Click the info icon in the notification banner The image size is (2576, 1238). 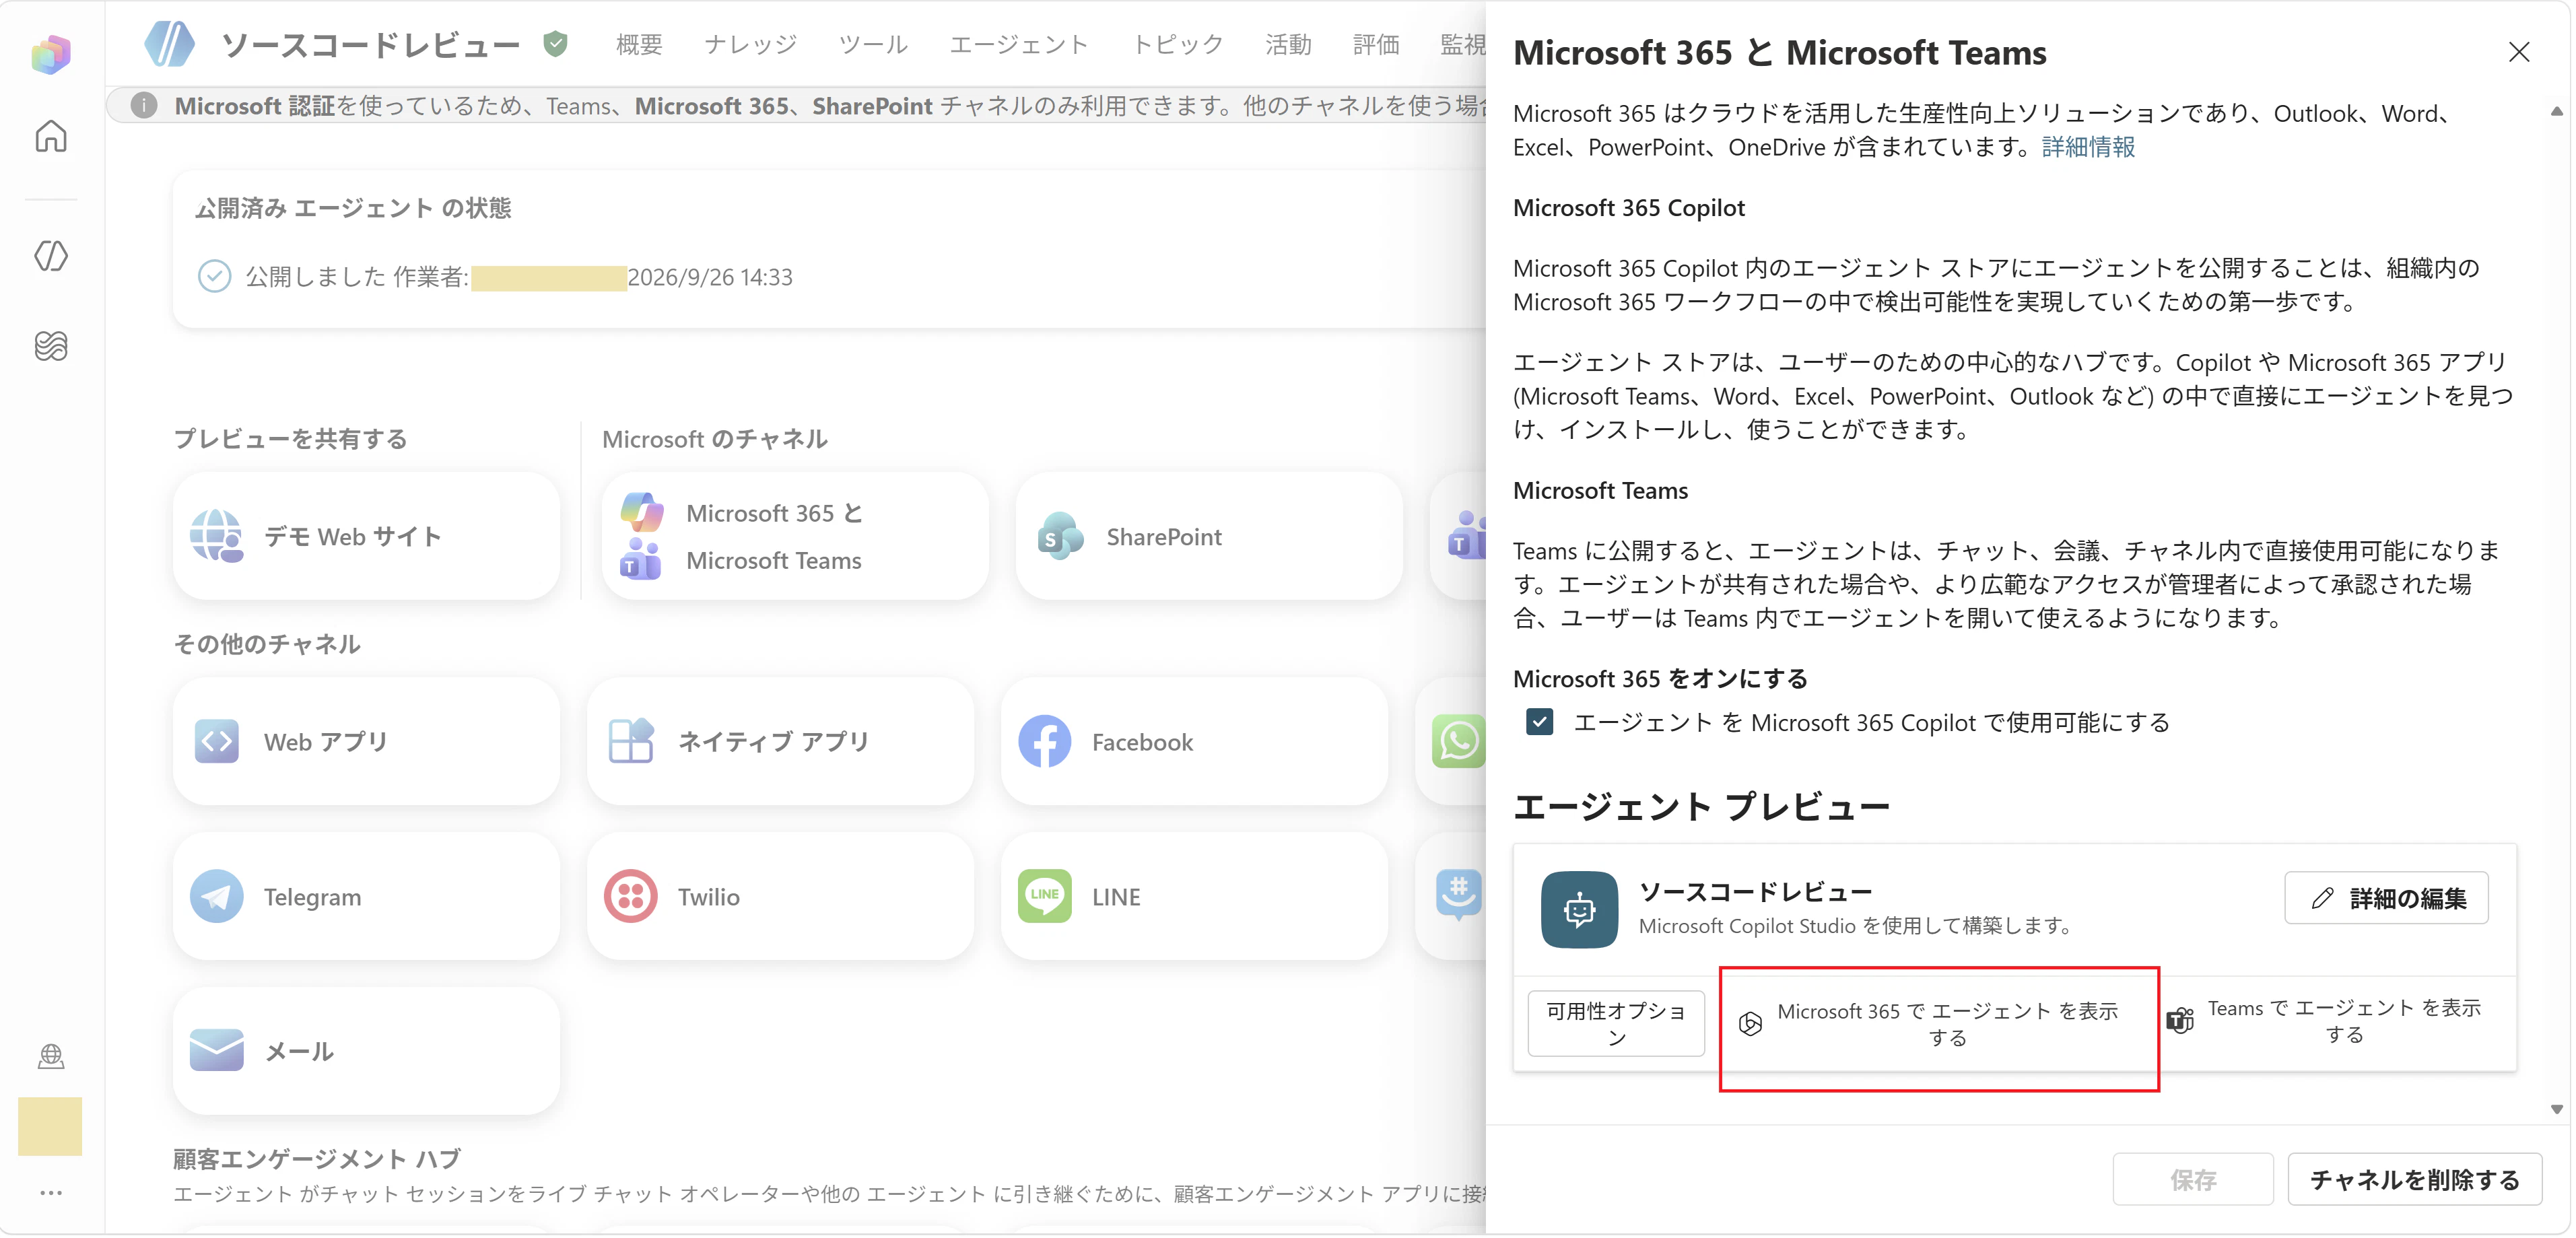(144, 105)
